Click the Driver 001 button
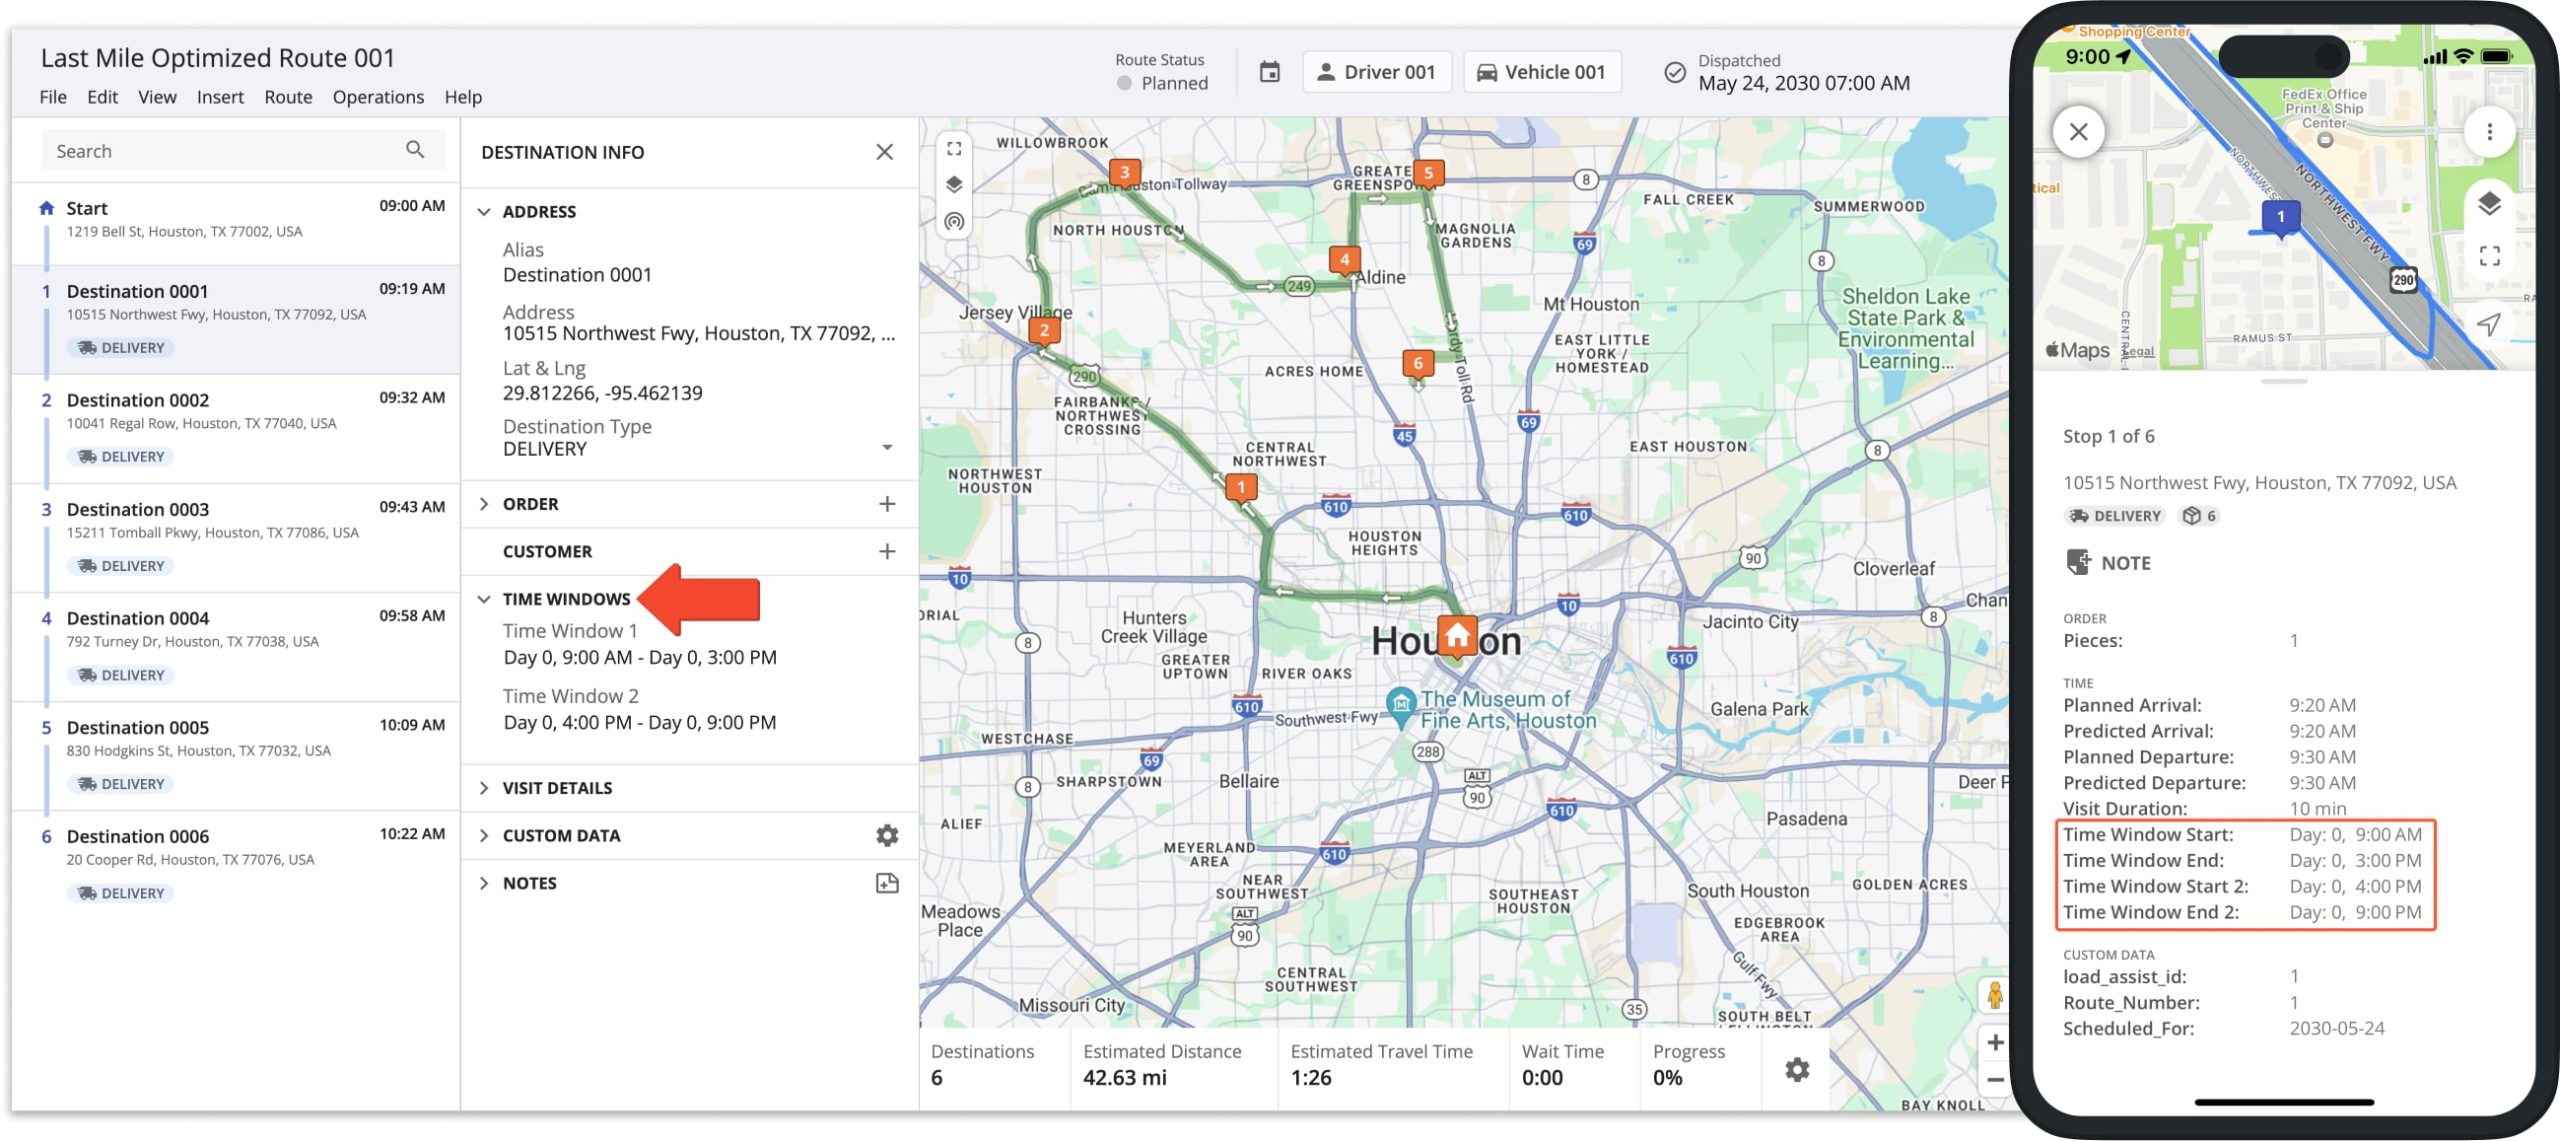This screenshot has height=1141, width=2560. pyautogui.click(x=1376, y=72)
